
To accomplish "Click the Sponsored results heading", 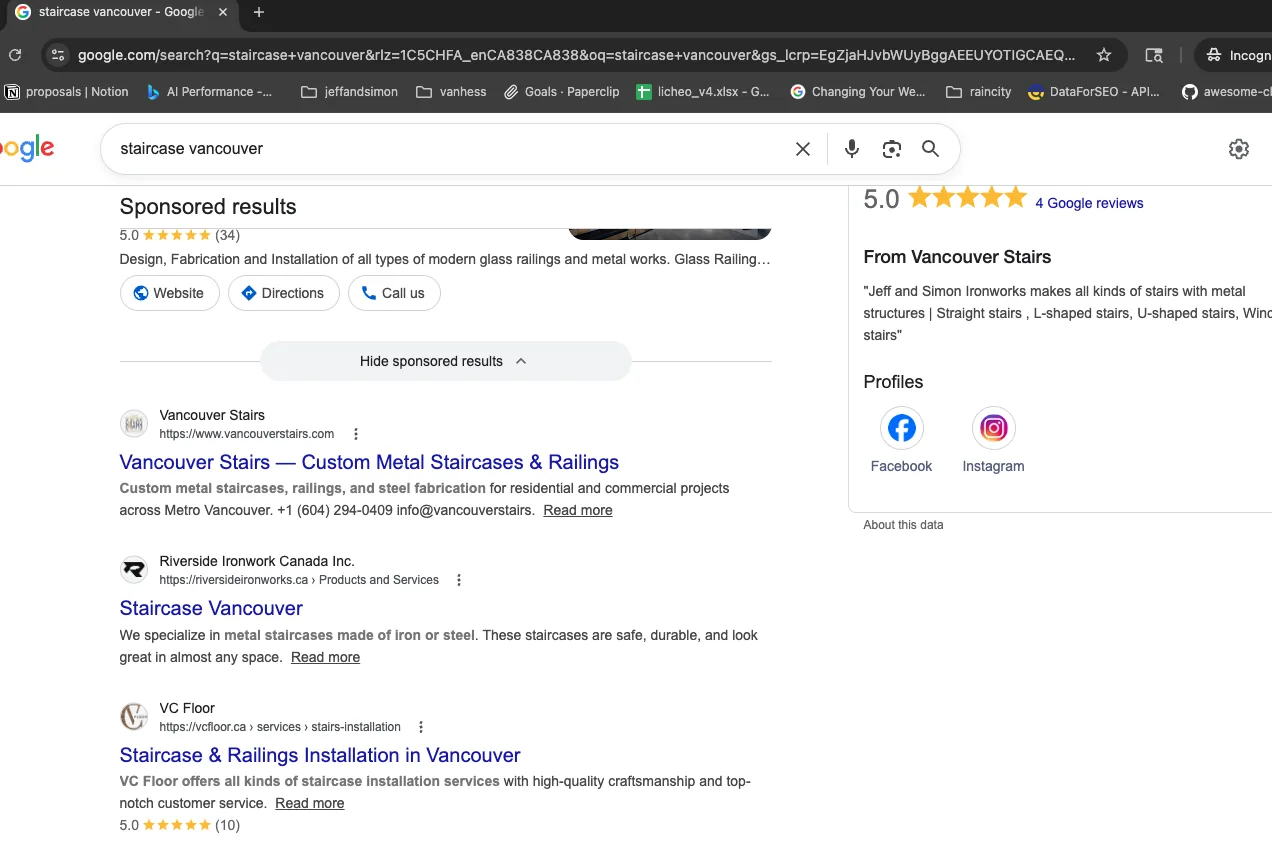I will coord(208,207).
